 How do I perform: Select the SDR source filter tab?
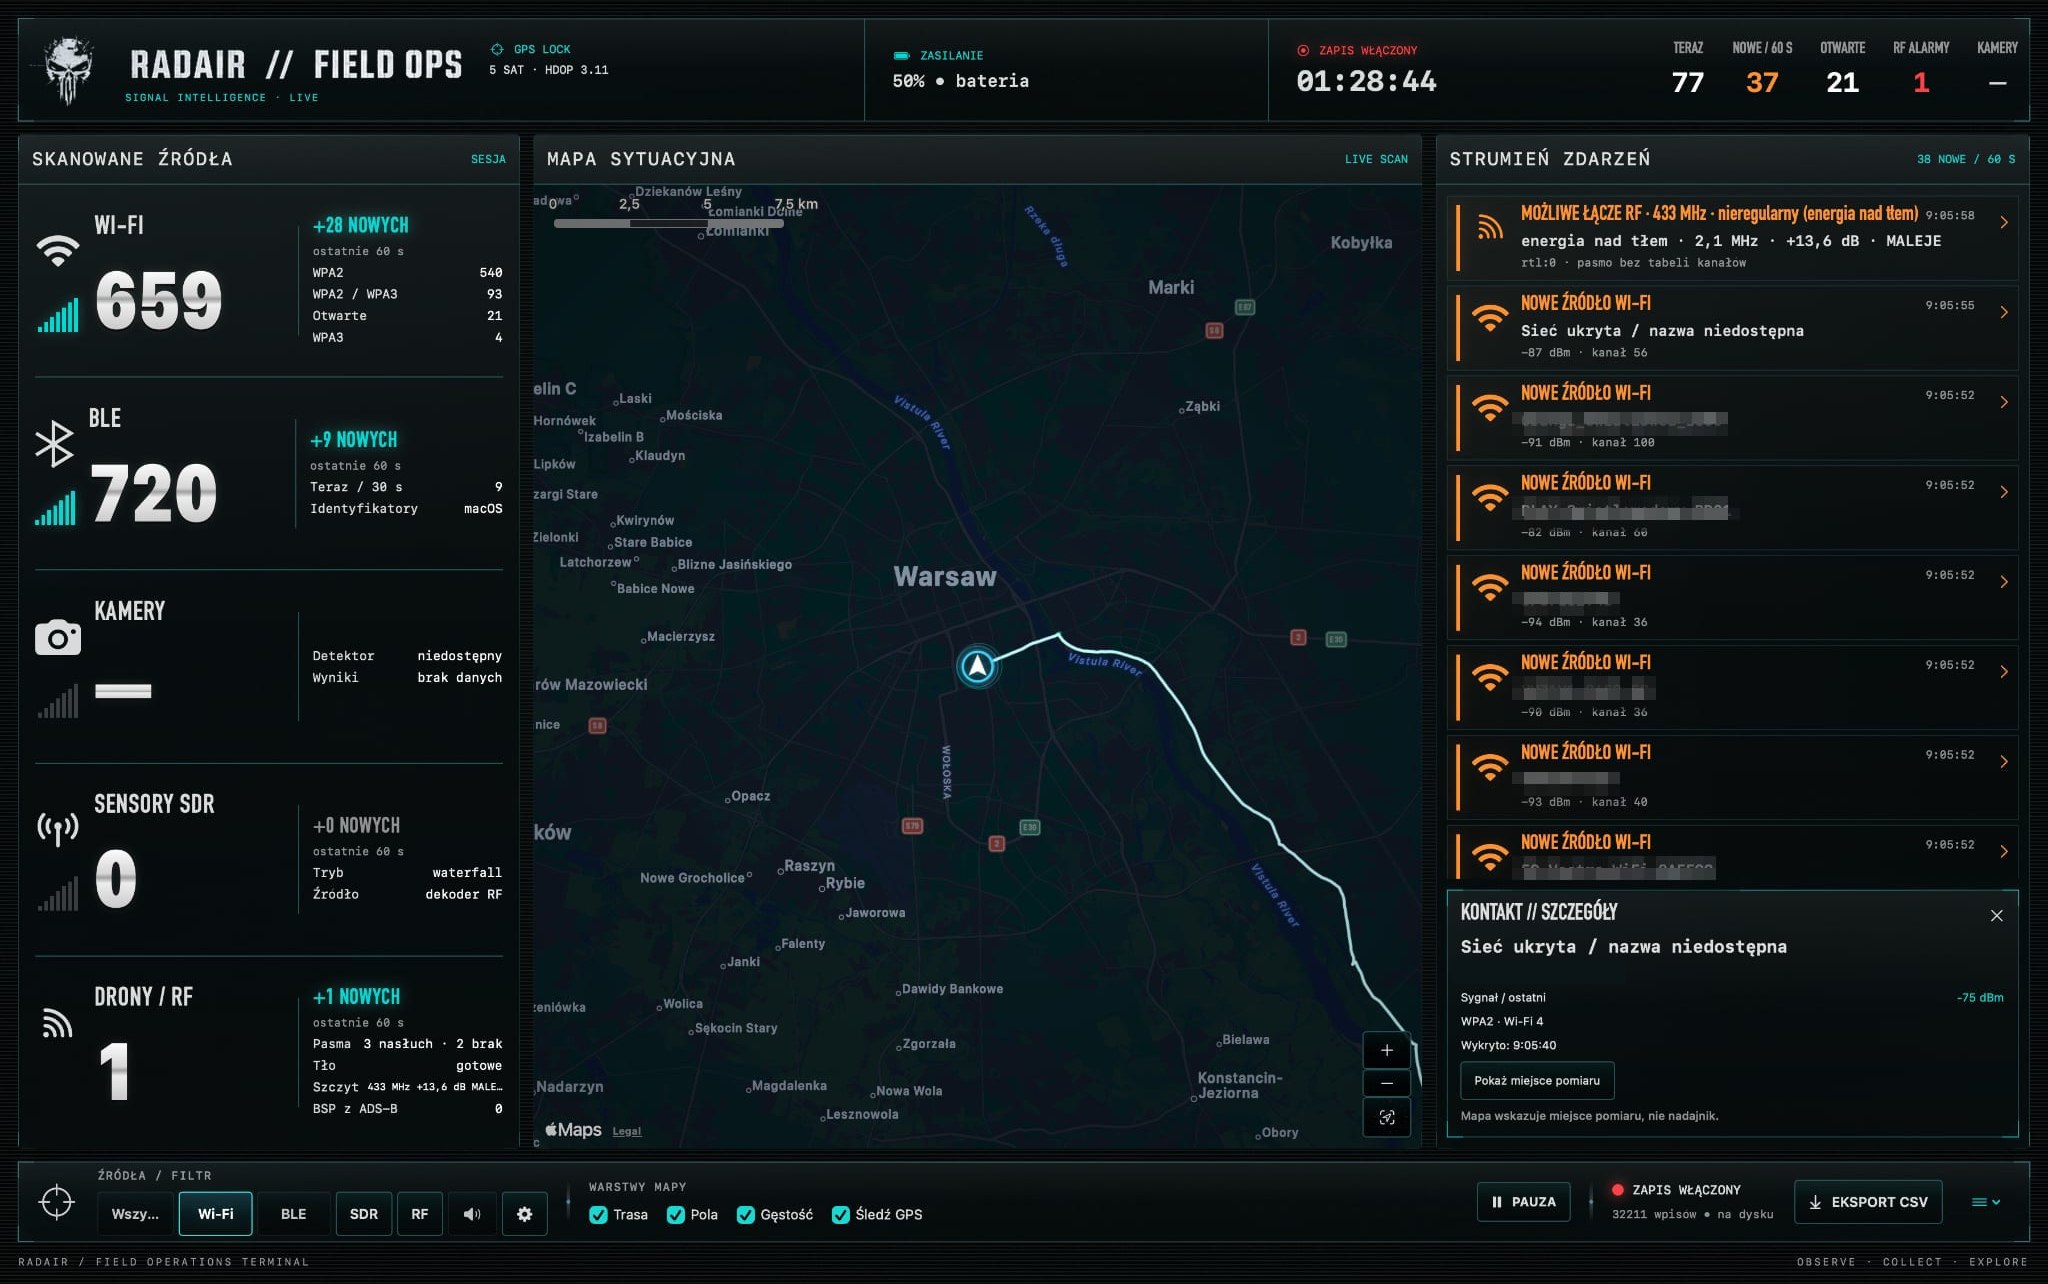pyautogui.click(x=364, y=1214)
